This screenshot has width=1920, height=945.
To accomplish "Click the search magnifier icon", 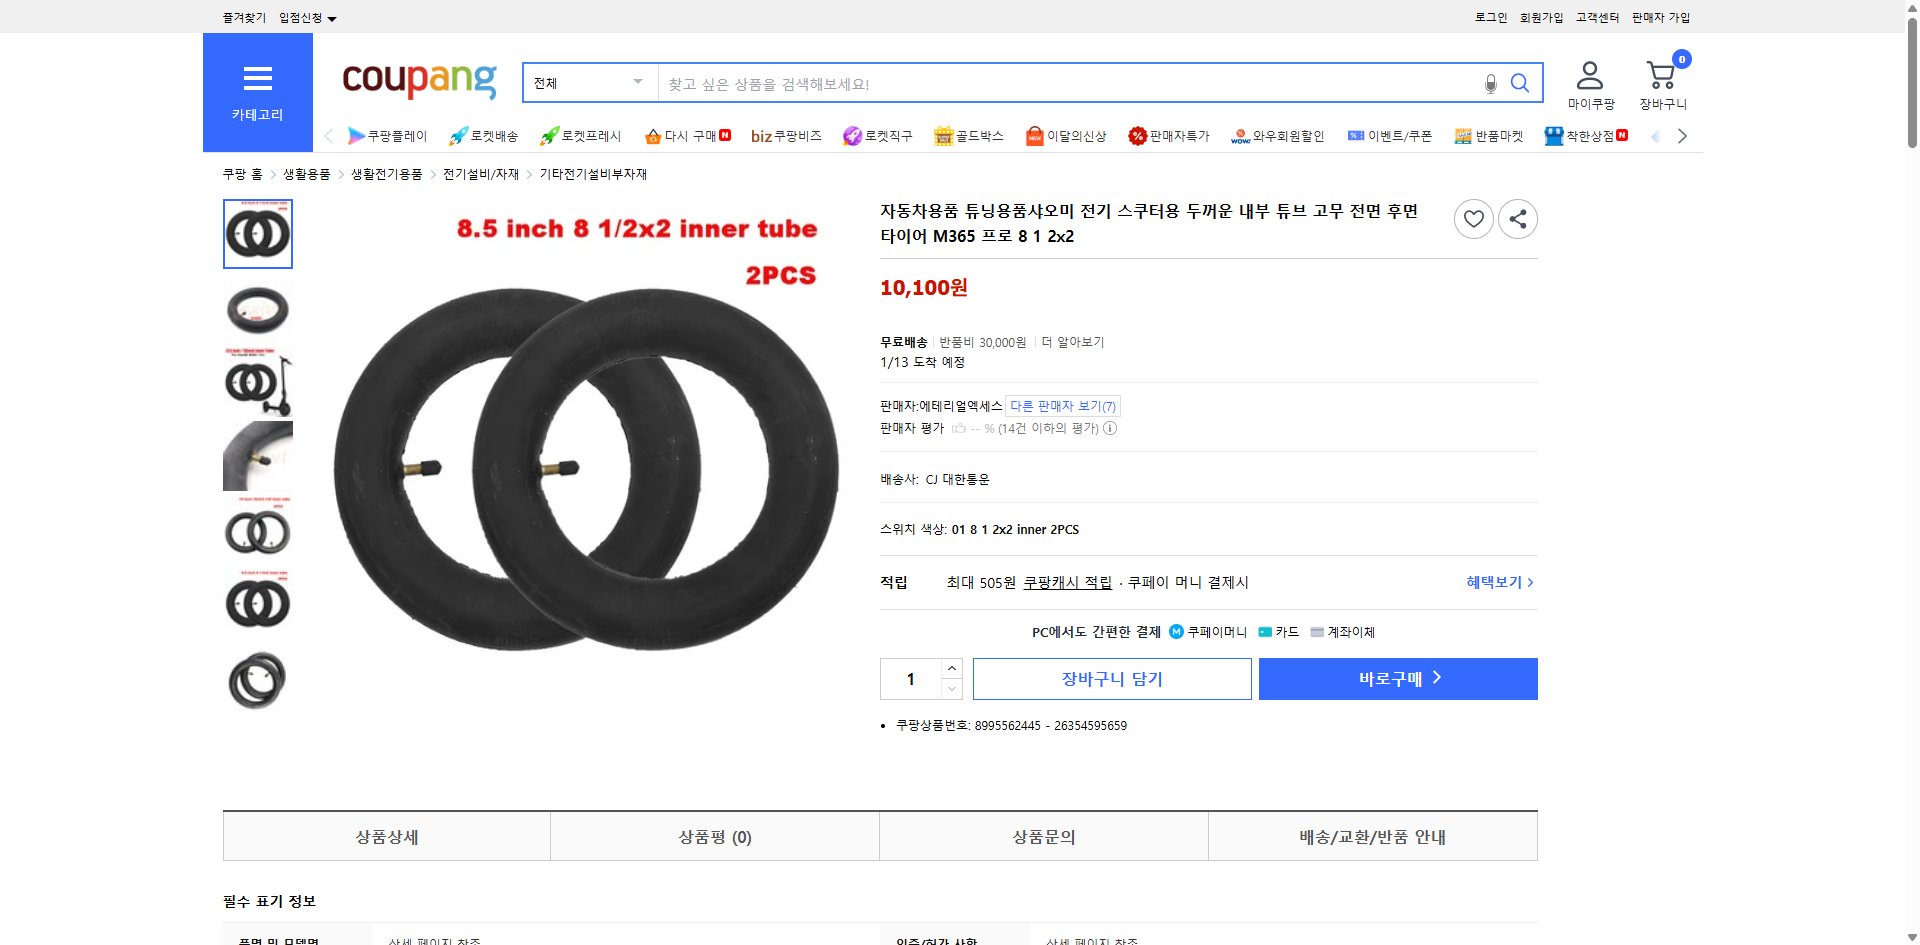I will pos(1520,83).
